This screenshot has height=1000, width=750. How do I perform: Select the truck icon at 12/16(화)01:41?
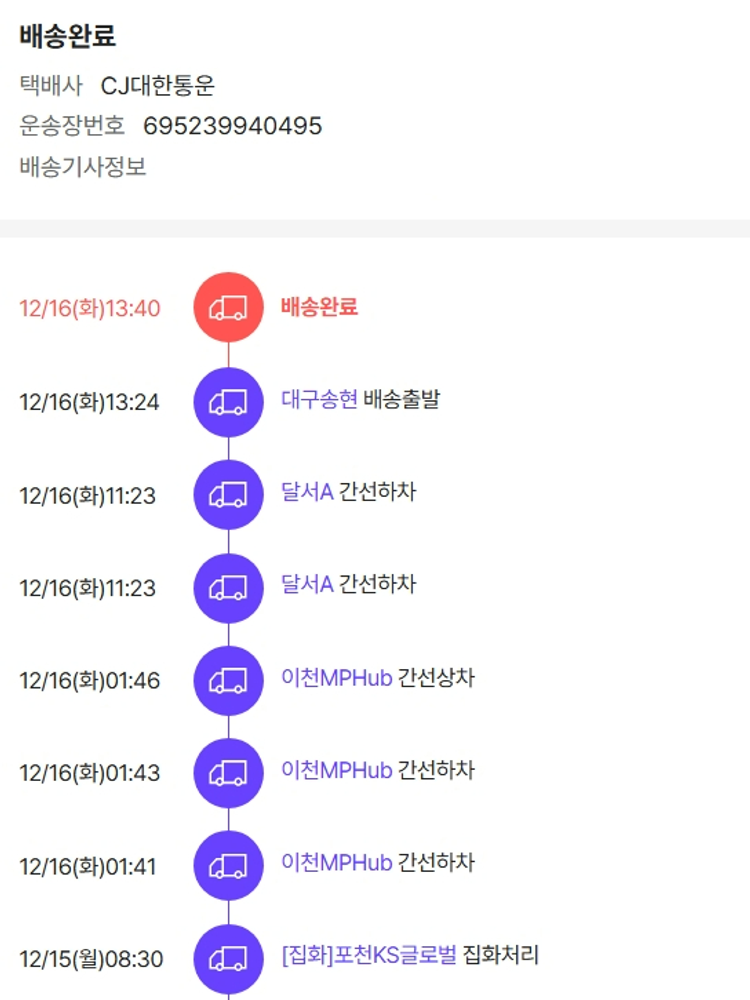coord(228,866)
